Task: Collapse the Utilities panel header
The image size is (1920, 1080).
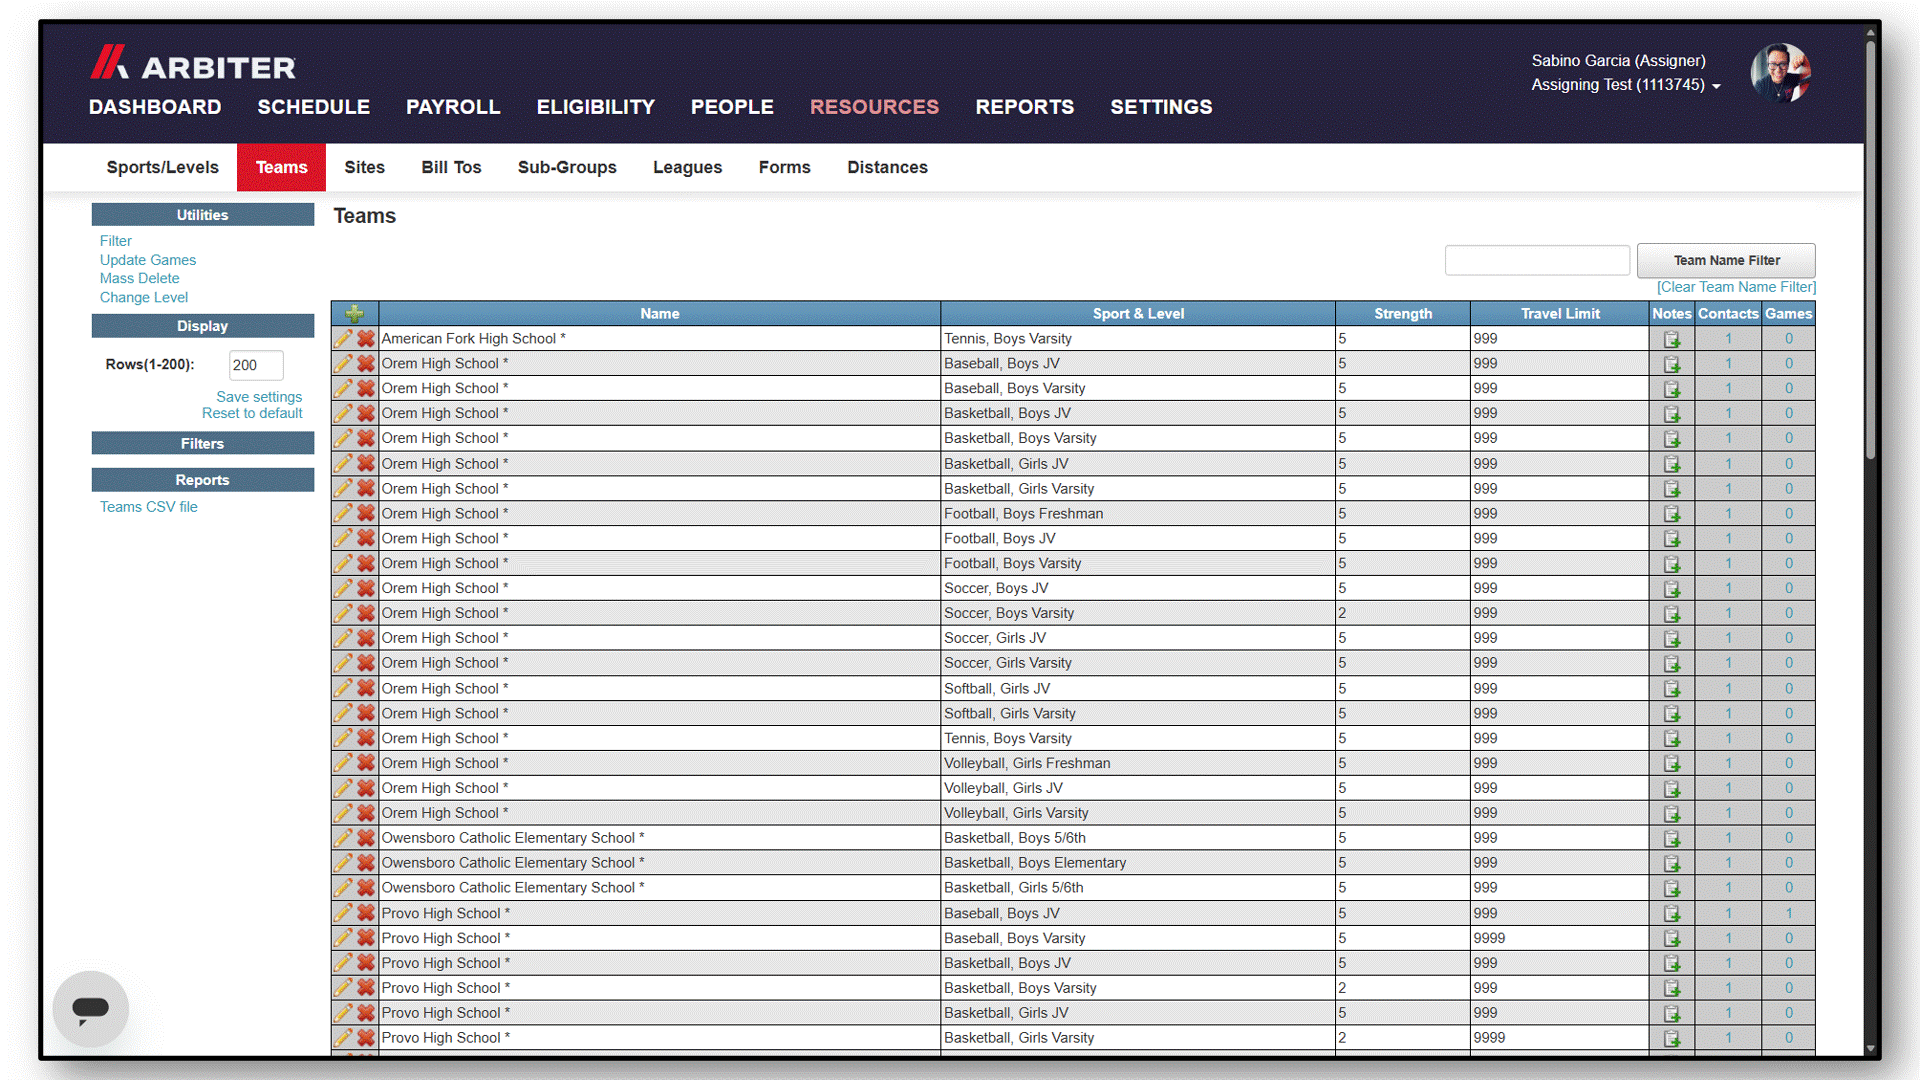Action: click(x=203, y=215)
